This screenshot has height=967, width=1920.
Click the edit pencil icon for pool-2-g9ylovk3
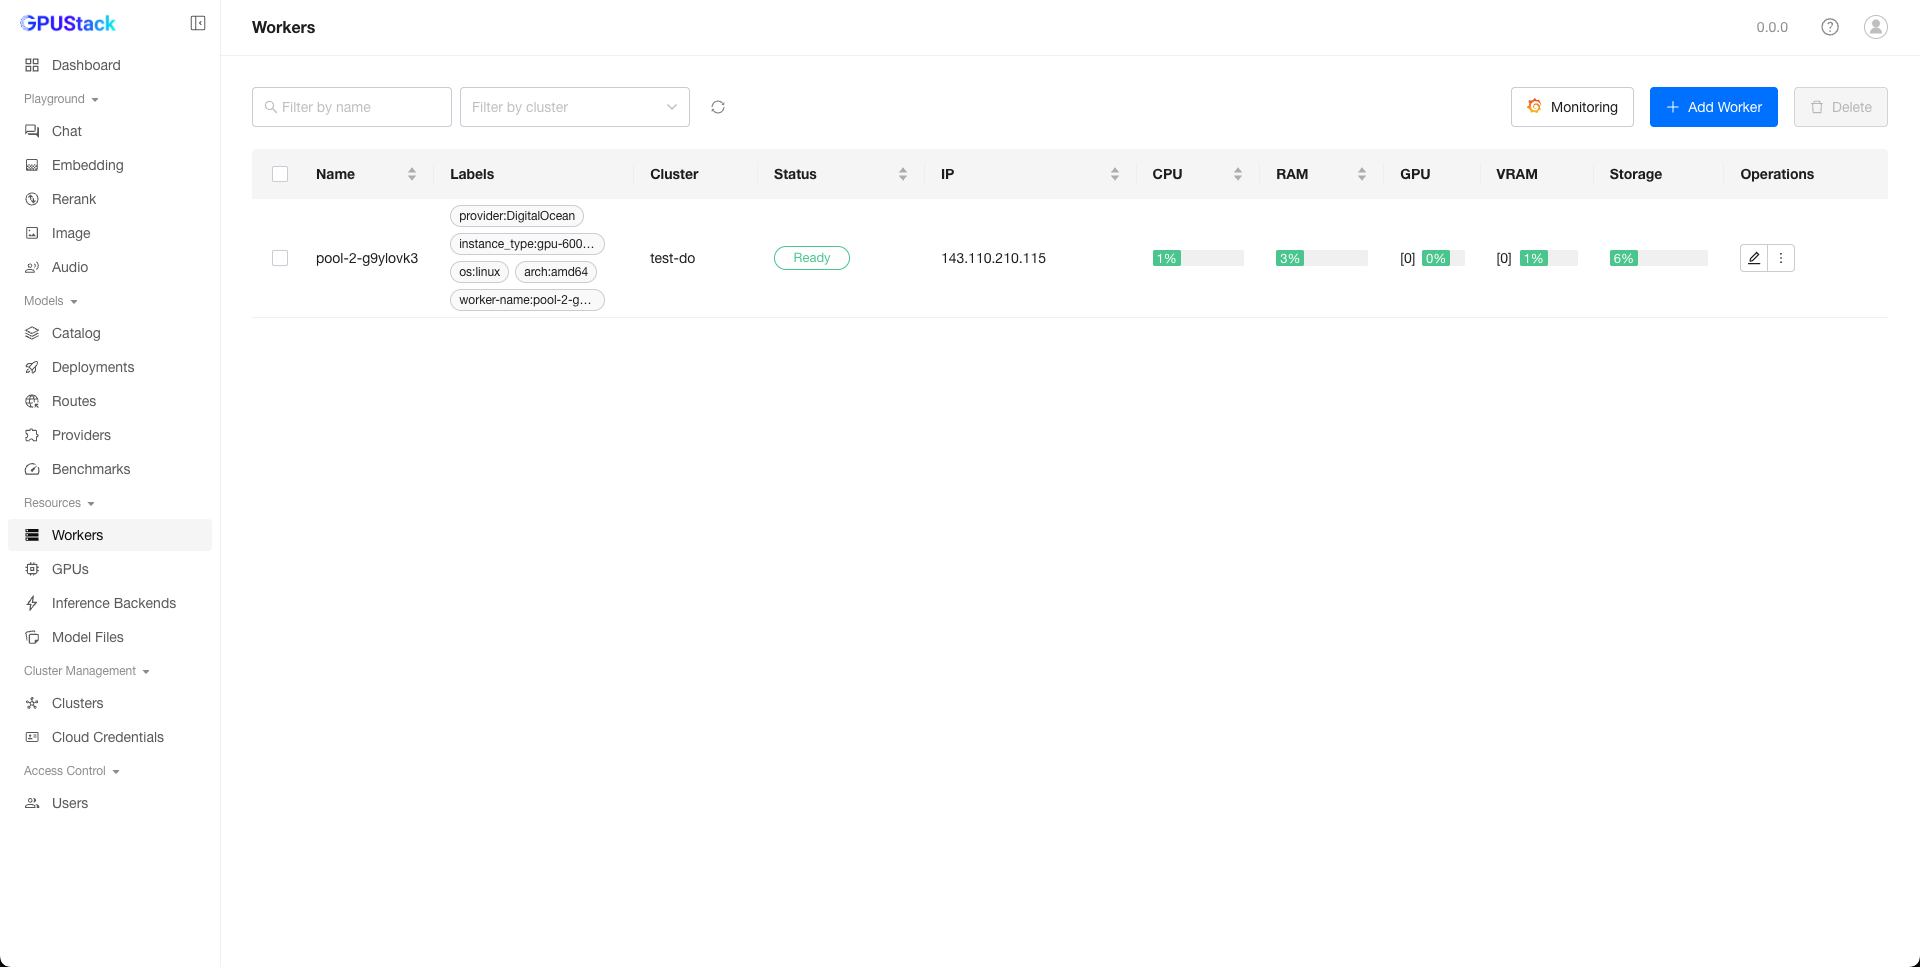tap(1753, 258)
